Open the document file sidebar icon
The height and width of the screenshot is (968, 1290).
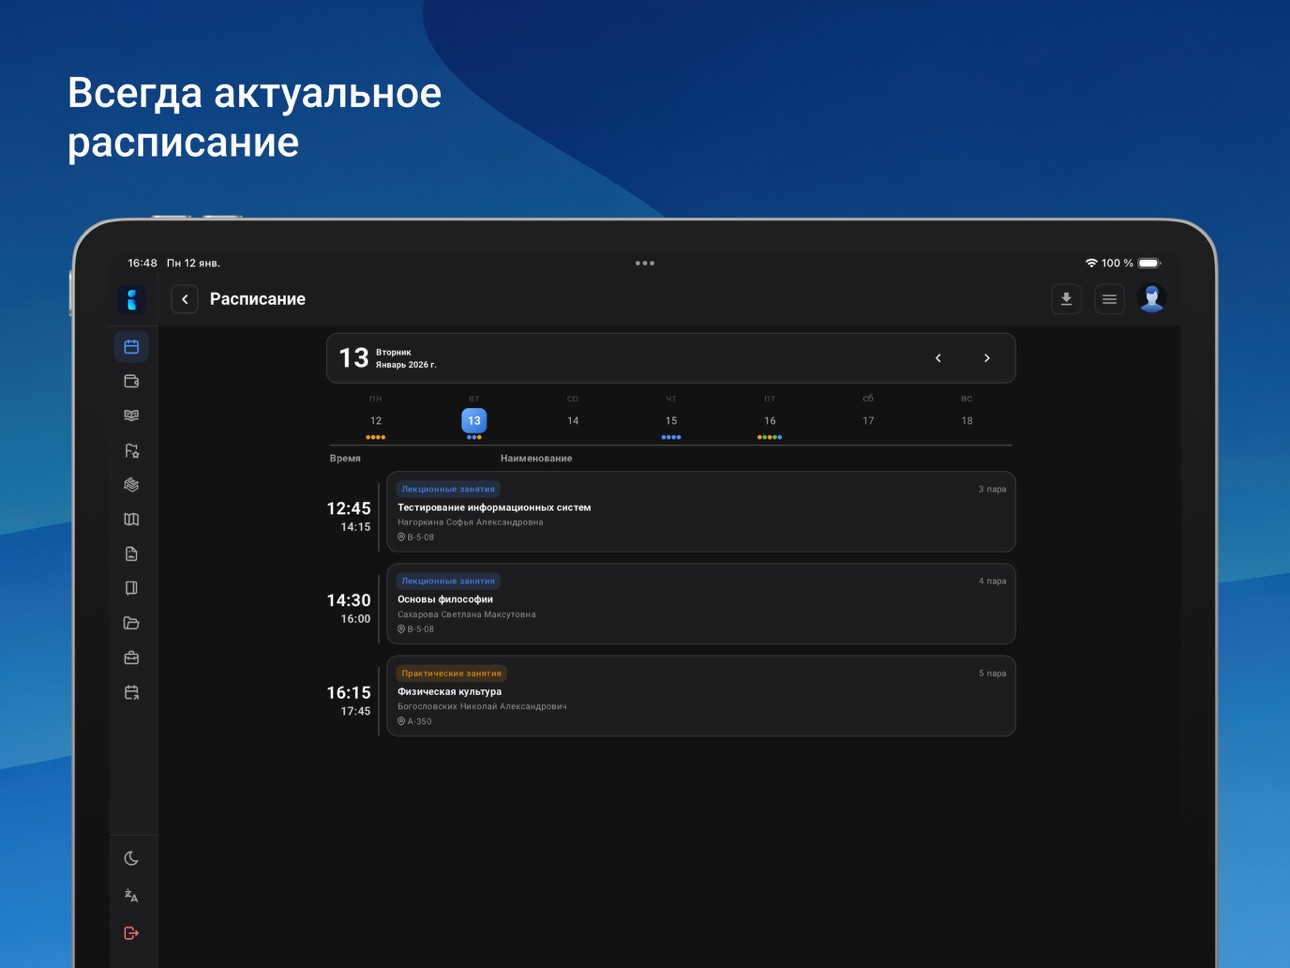131,554
